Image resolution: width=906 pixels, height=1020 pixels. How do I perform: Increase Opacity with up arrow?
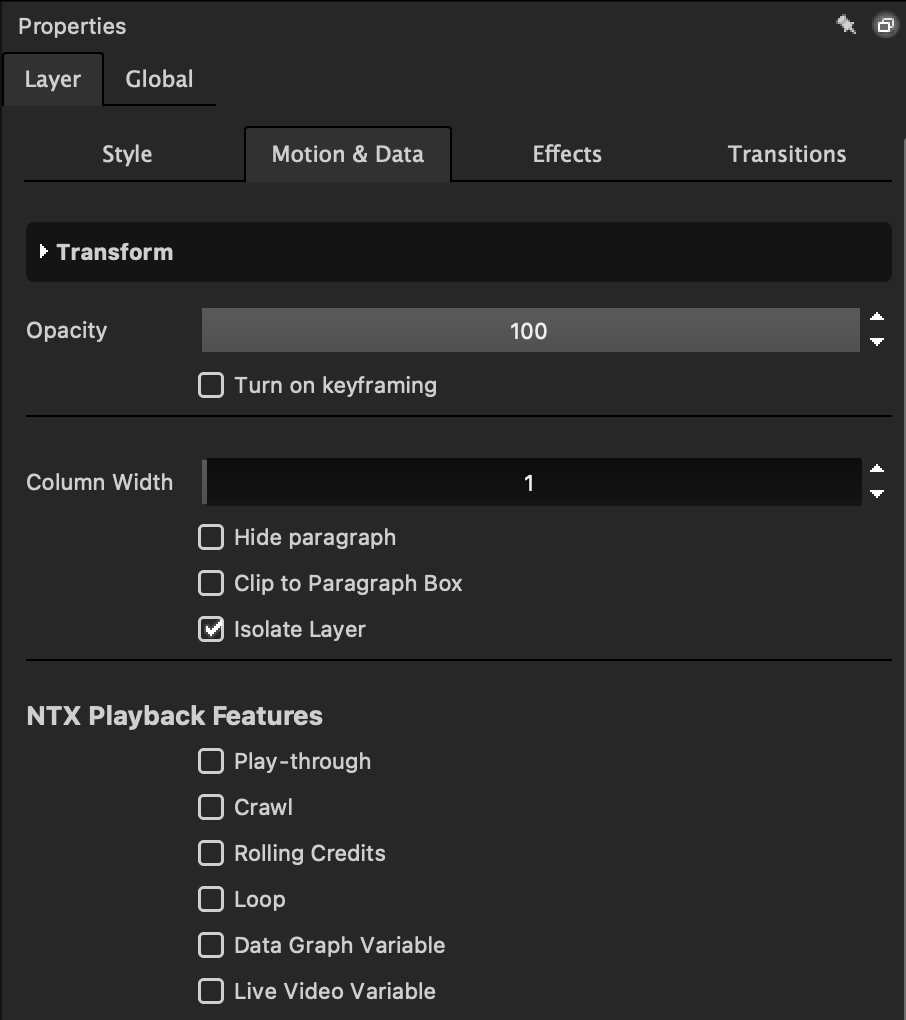pyautogui.click(x=877, y=319)
